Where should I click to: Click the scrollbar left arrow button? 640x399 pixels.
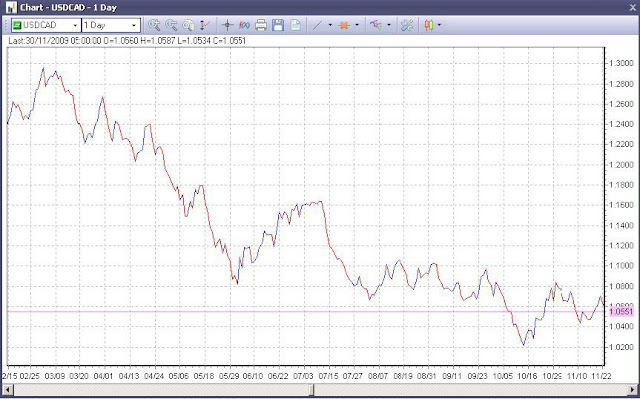click(8, 390)
